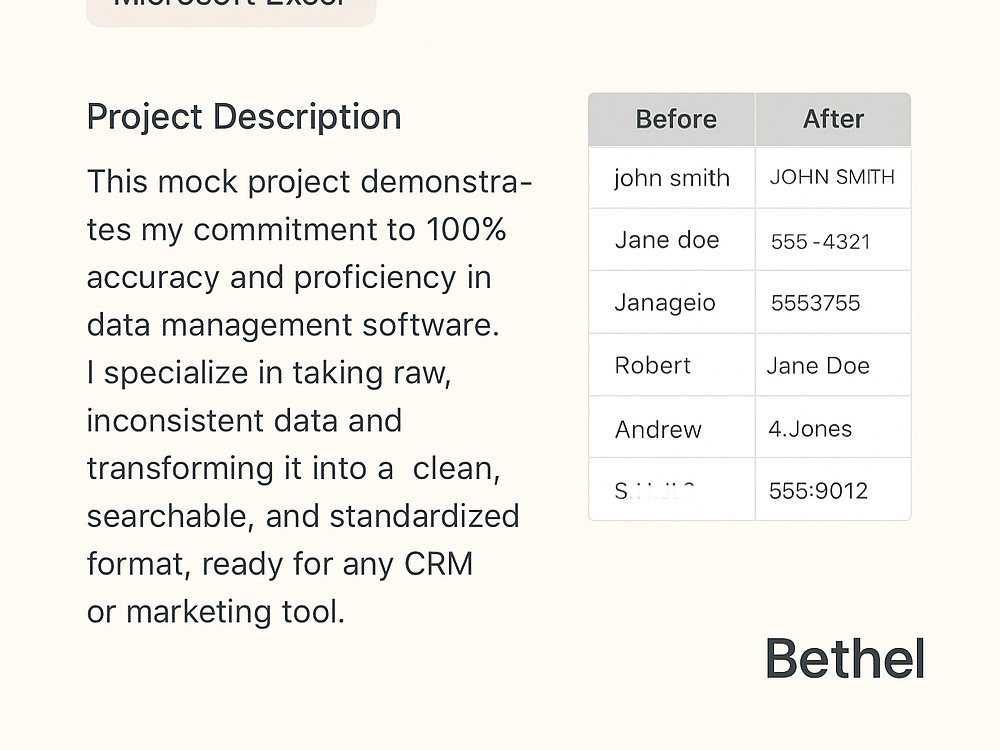Select the 'Janageio' cell
The width and height of the screenshot is (1000, 750).
click(672, 302)
